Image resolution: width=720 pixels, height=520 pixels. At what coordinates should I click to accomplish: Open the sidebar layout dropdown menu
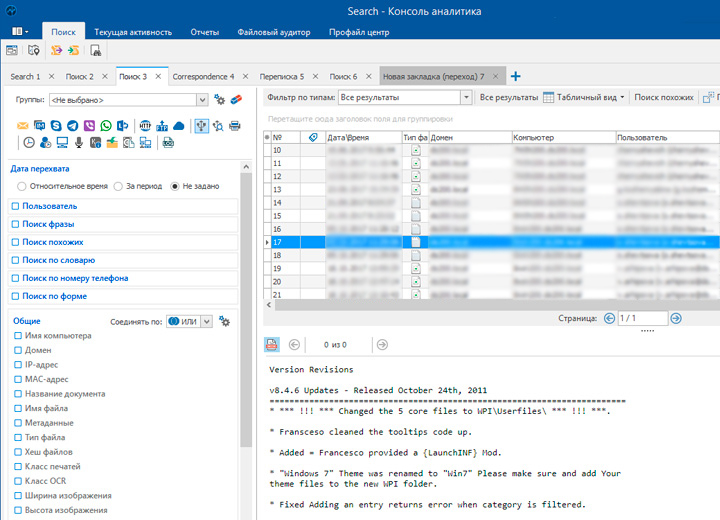pos(20,31)
